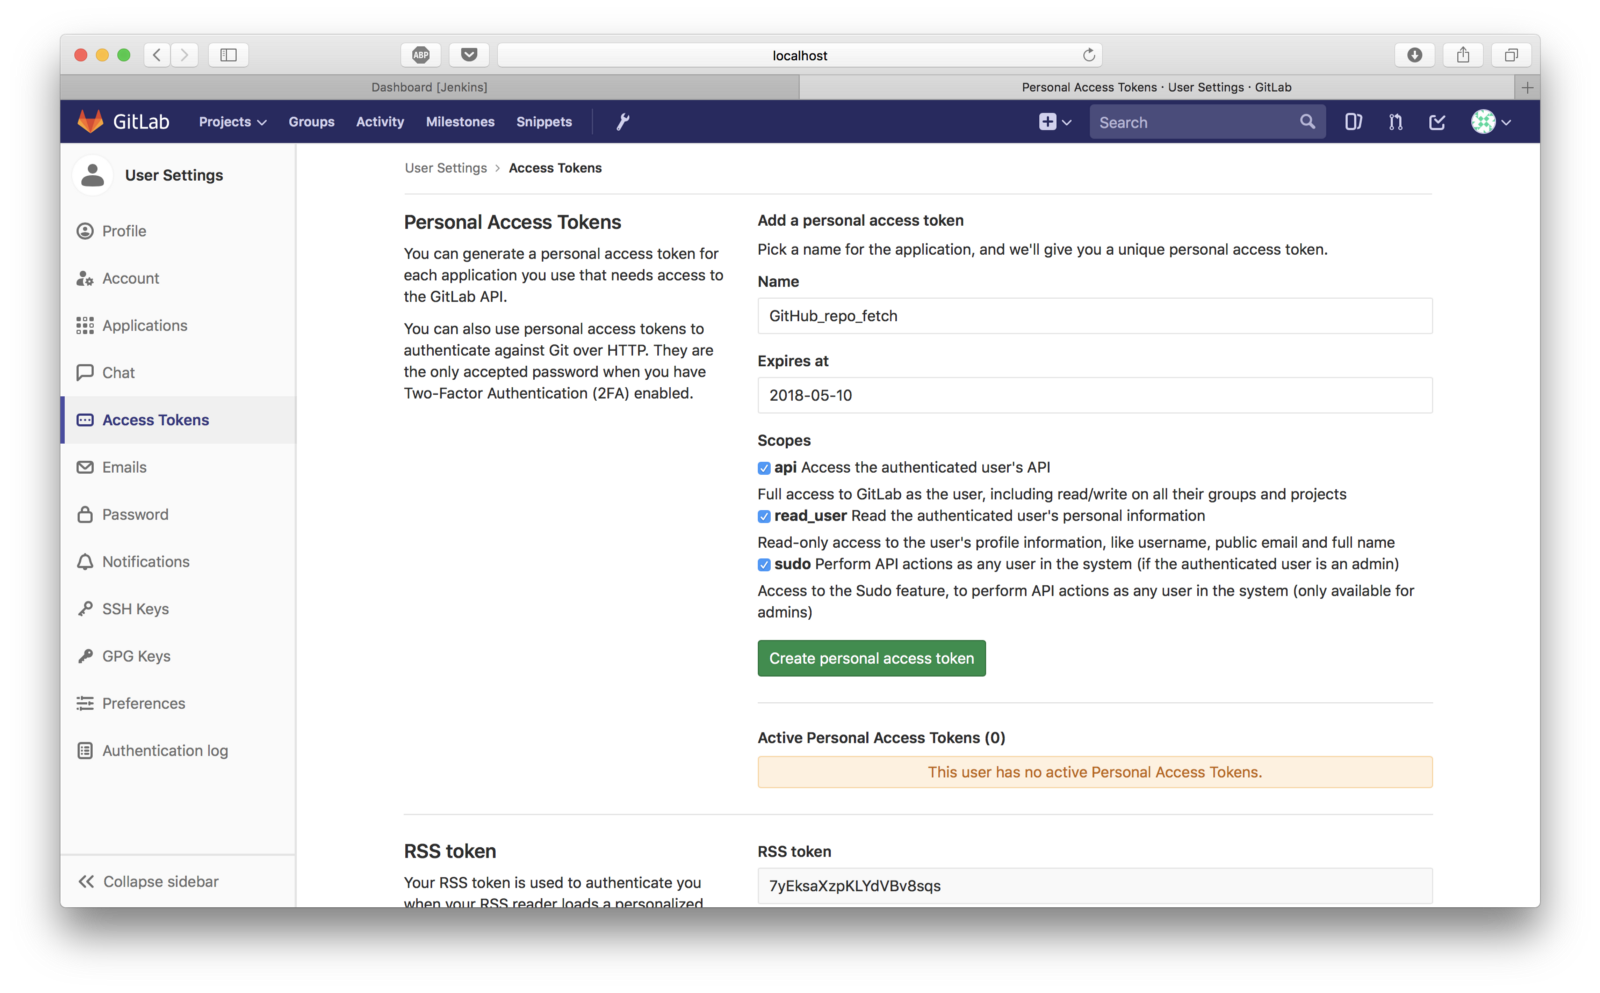The height and width of the screenshot is (993, 1600).
Task: Click the admin area wrench icon
Action: 622,122
